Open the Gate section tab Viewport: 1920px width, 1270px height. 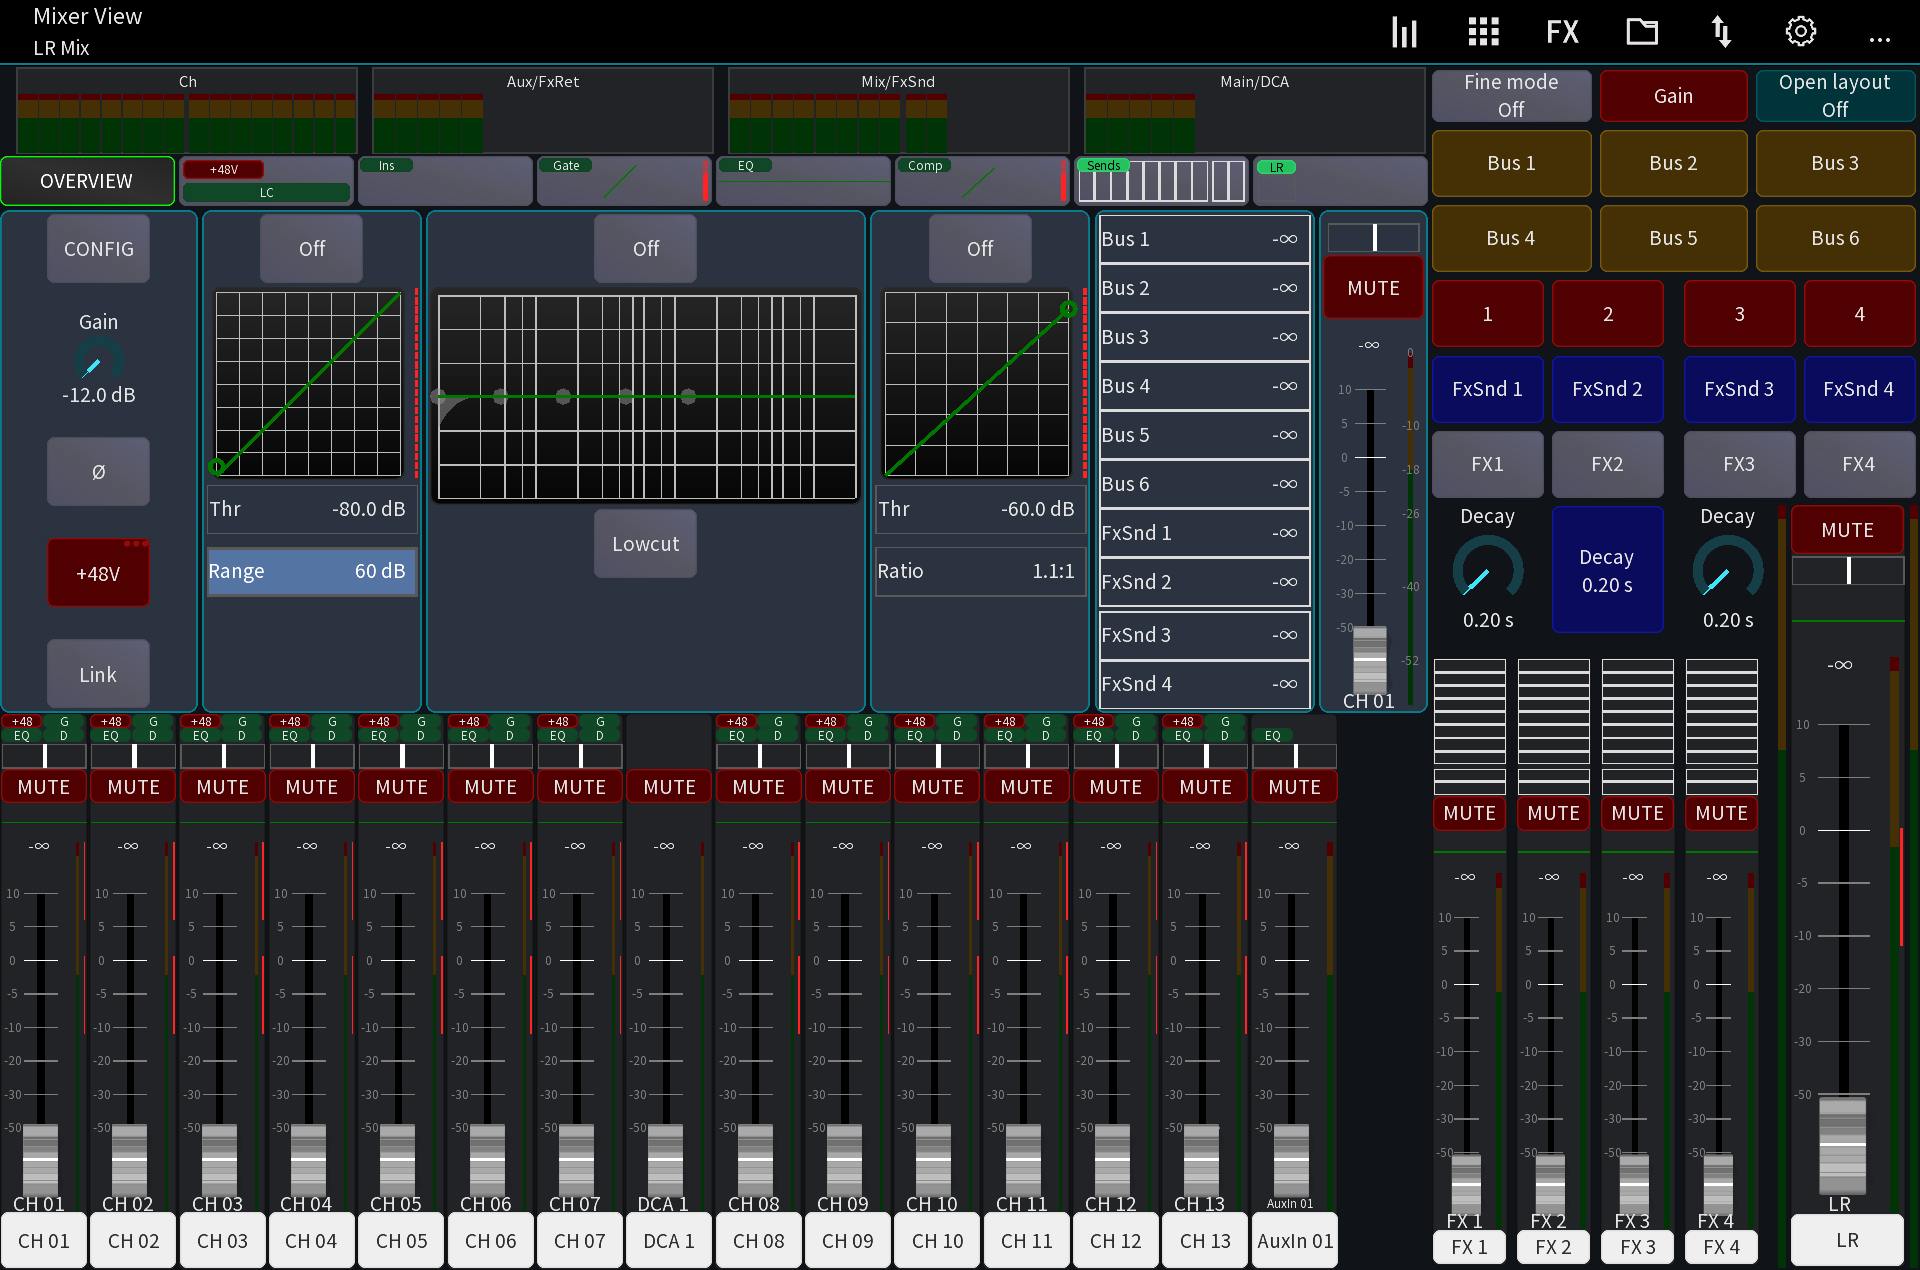coord(623,181)
